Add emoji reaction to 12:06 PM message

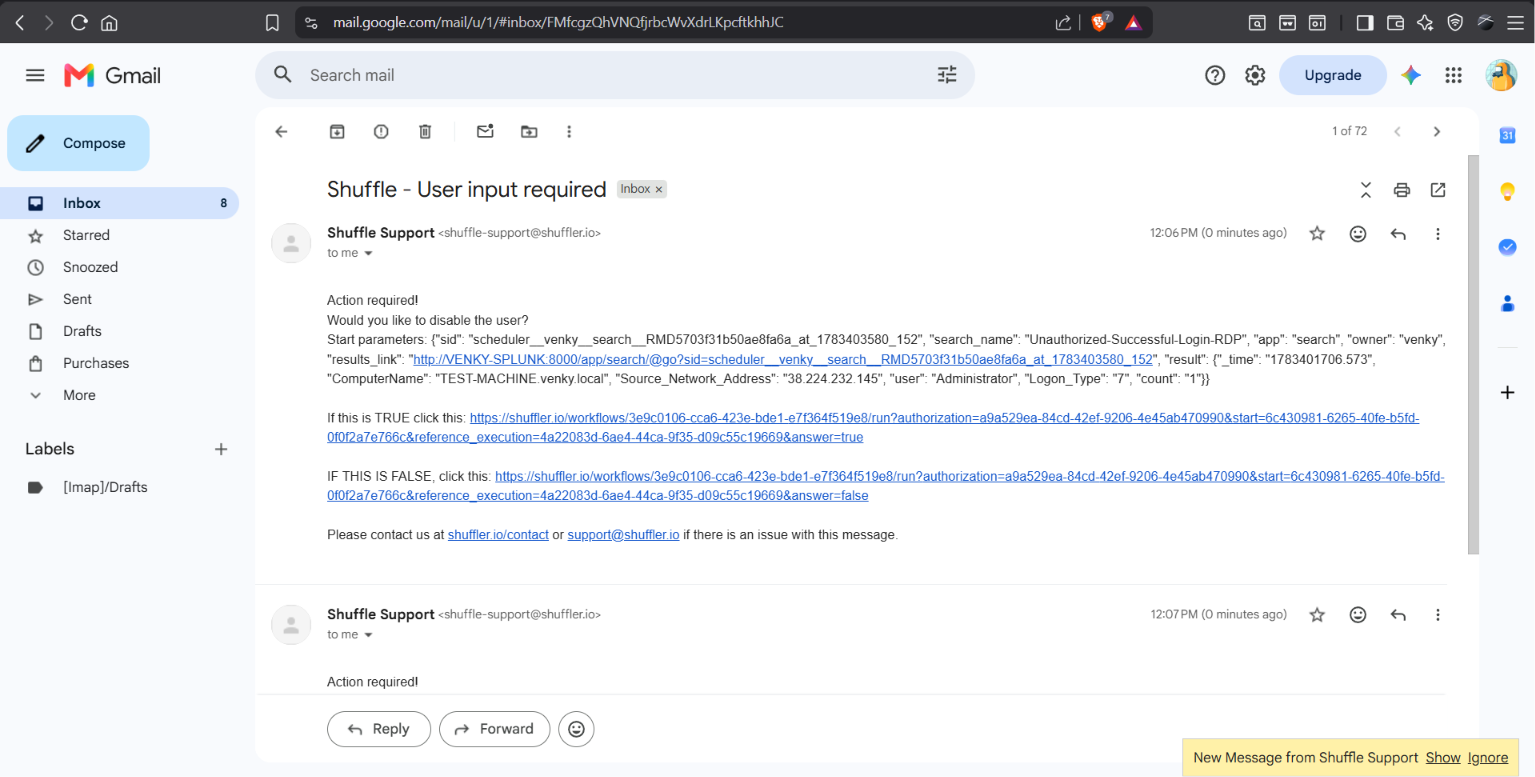[x=1358, y=233]
